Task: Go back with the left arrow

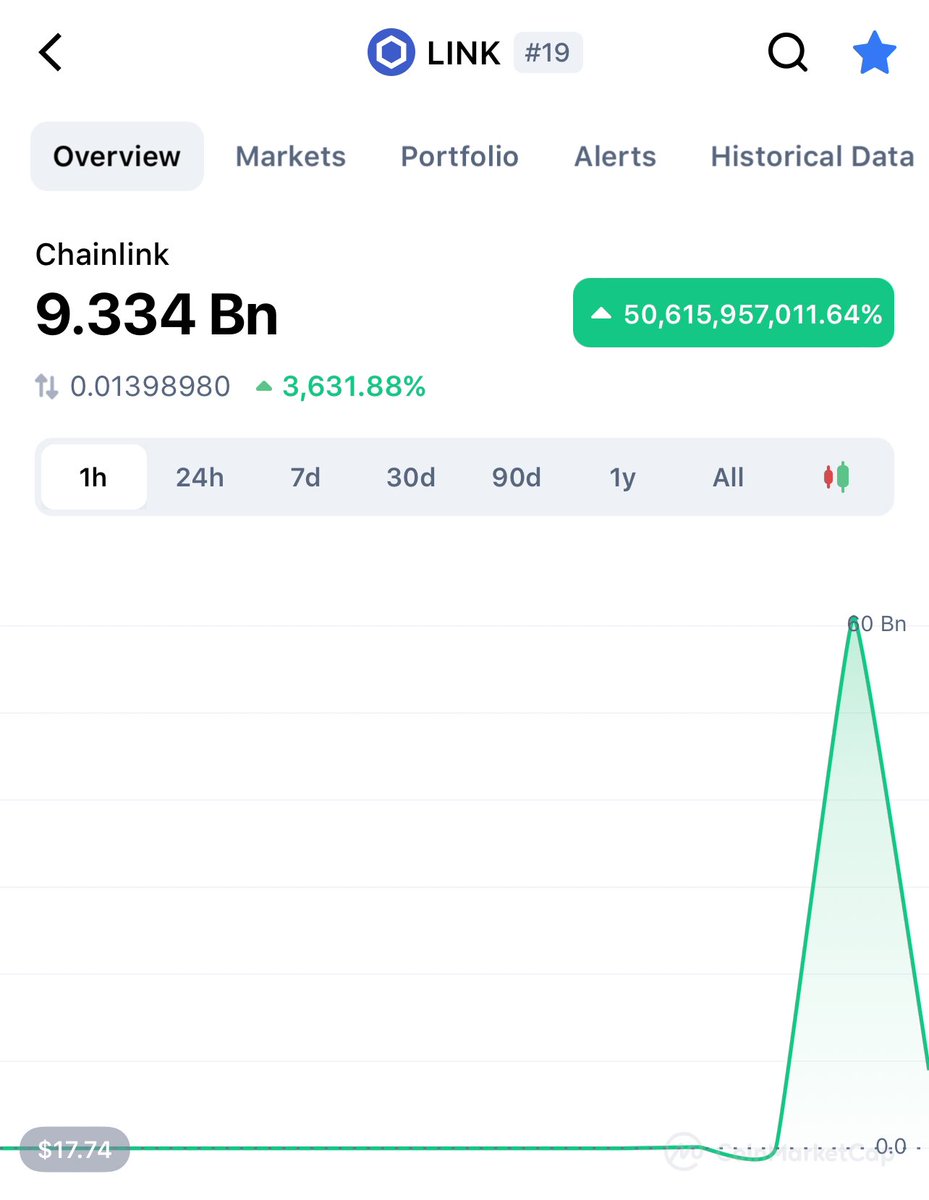Action: pos(50,52)
